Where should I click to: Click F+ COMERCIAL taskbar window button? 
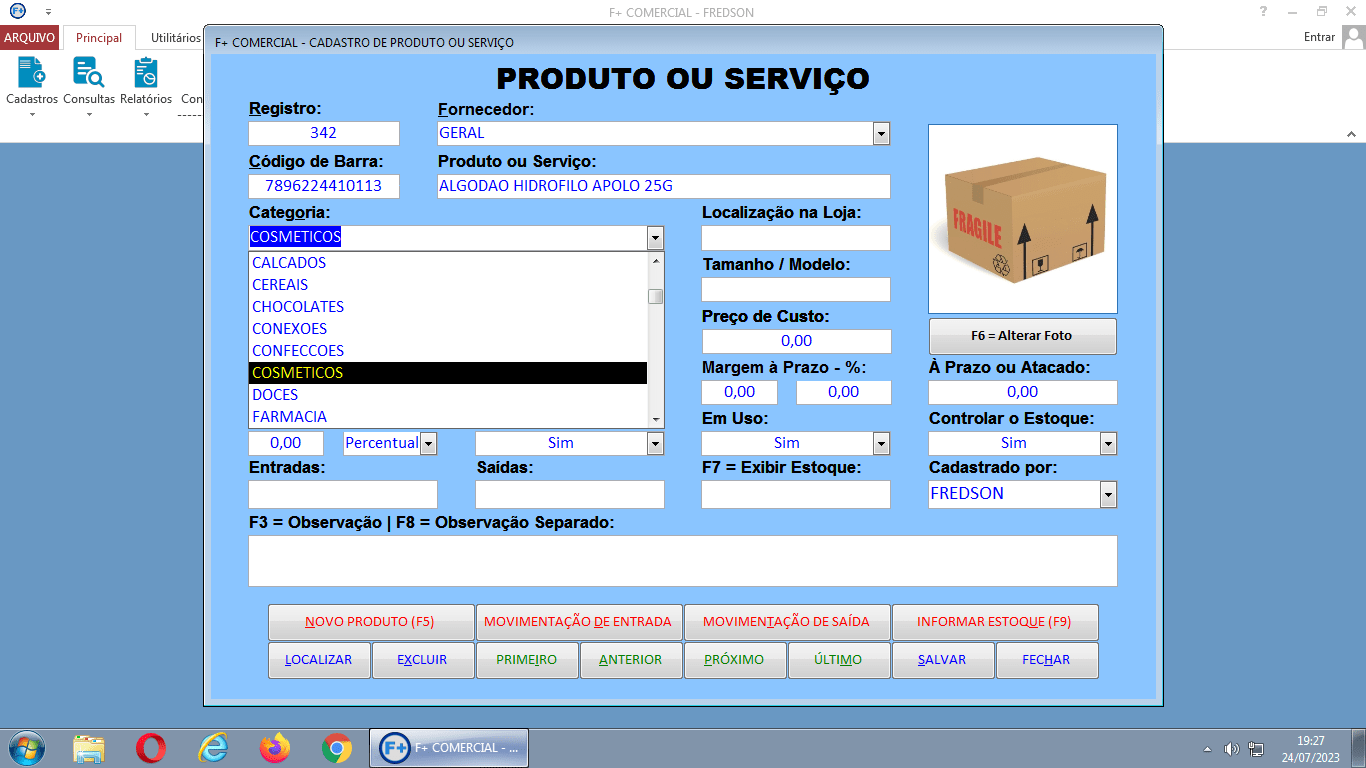pyautogui.click(x=449, y=748)
